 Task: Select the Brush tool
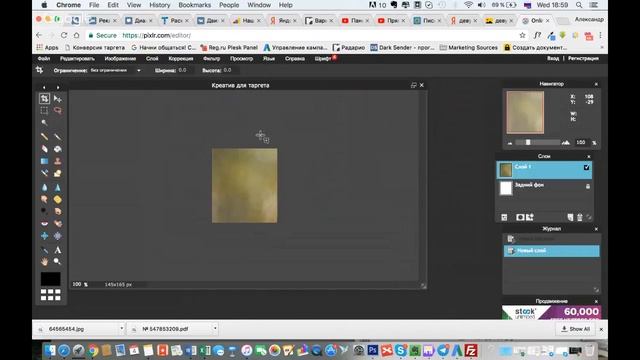[x=58, y=137]
